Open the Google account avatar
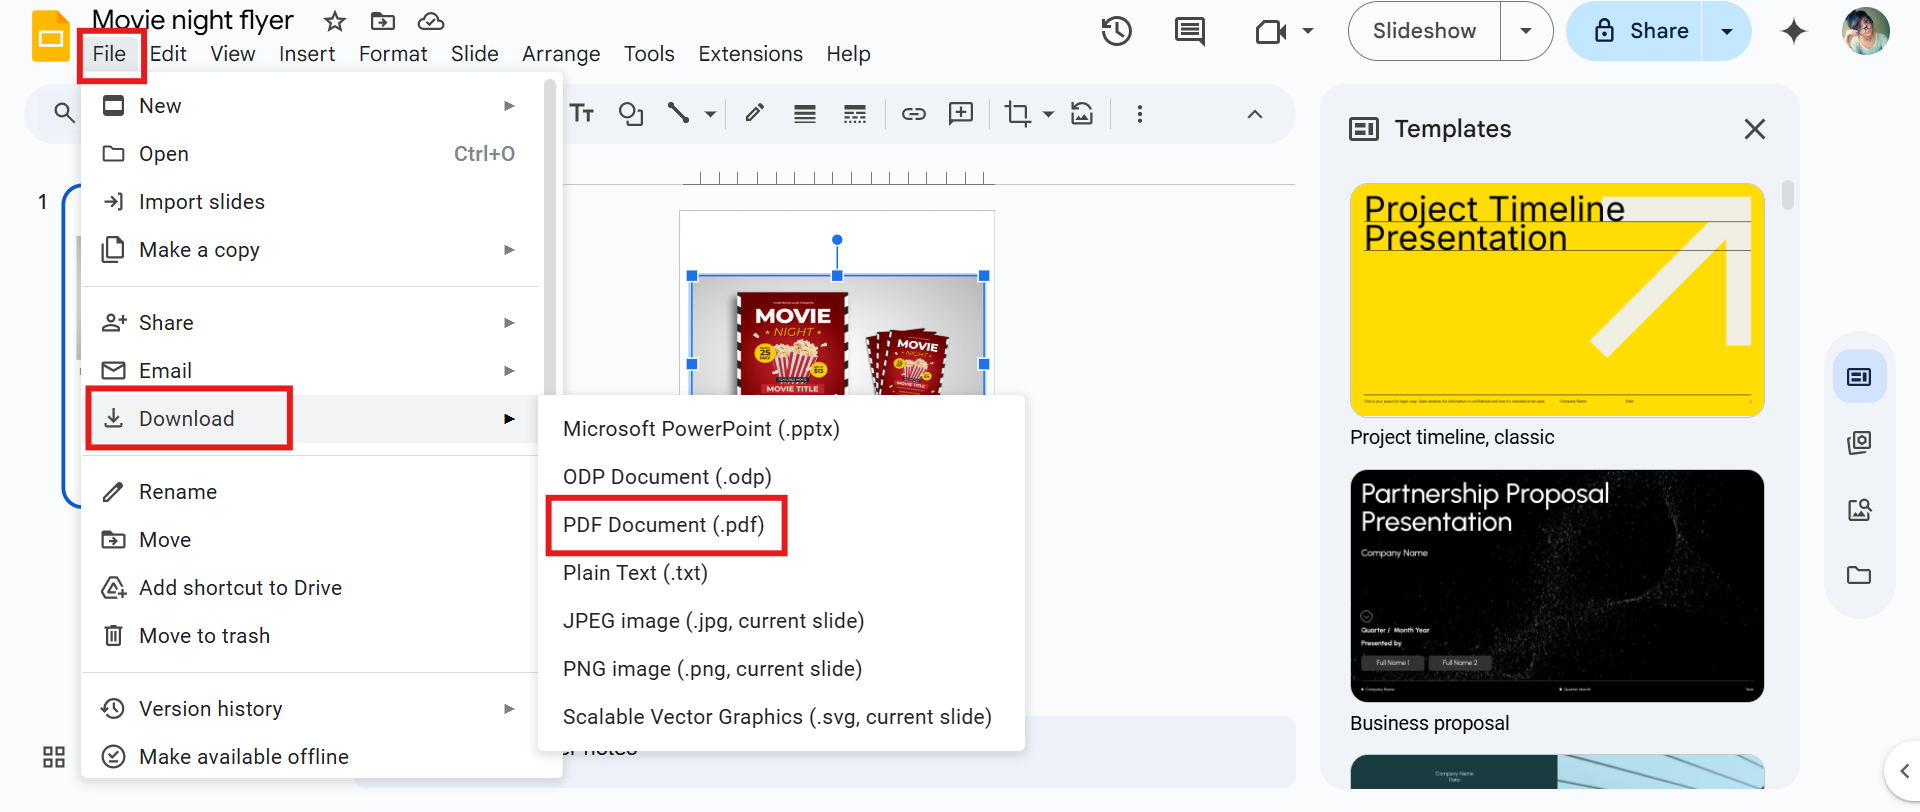This screenshot has height=812, width=1920. (1866, 31)
